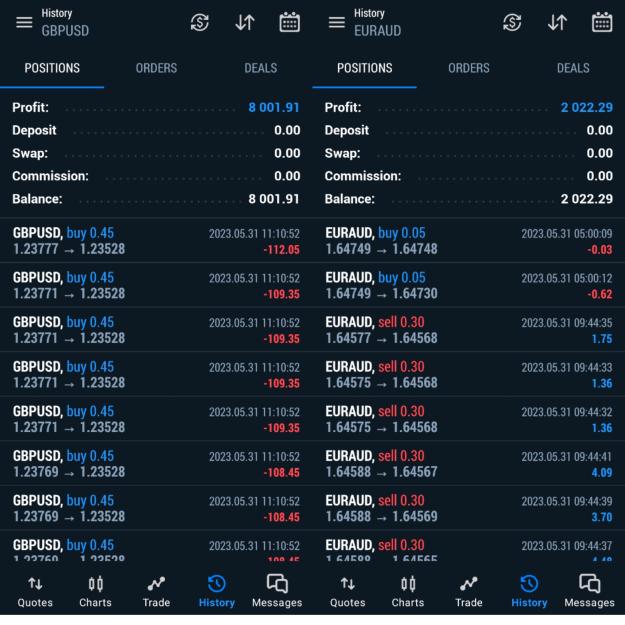This screenshot has height=625, width=625.
Task: Open hamburger menu in GBPUSD history panel
Action: [x=24, y=22]
